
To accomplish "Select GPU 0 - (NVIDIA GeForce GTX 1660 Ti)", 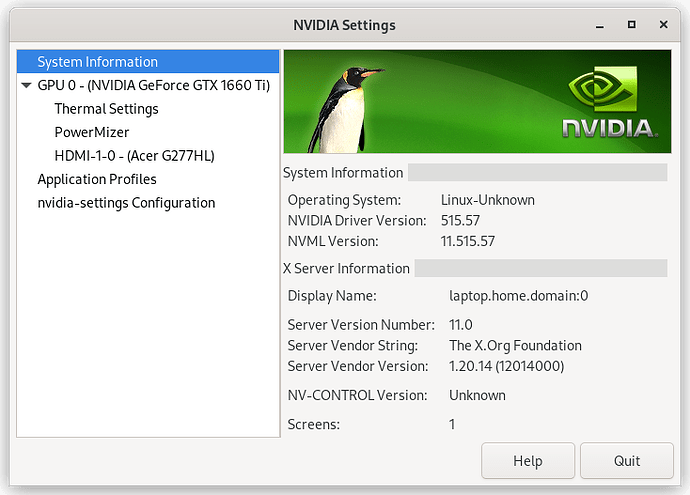I will [x=154, y=85].
